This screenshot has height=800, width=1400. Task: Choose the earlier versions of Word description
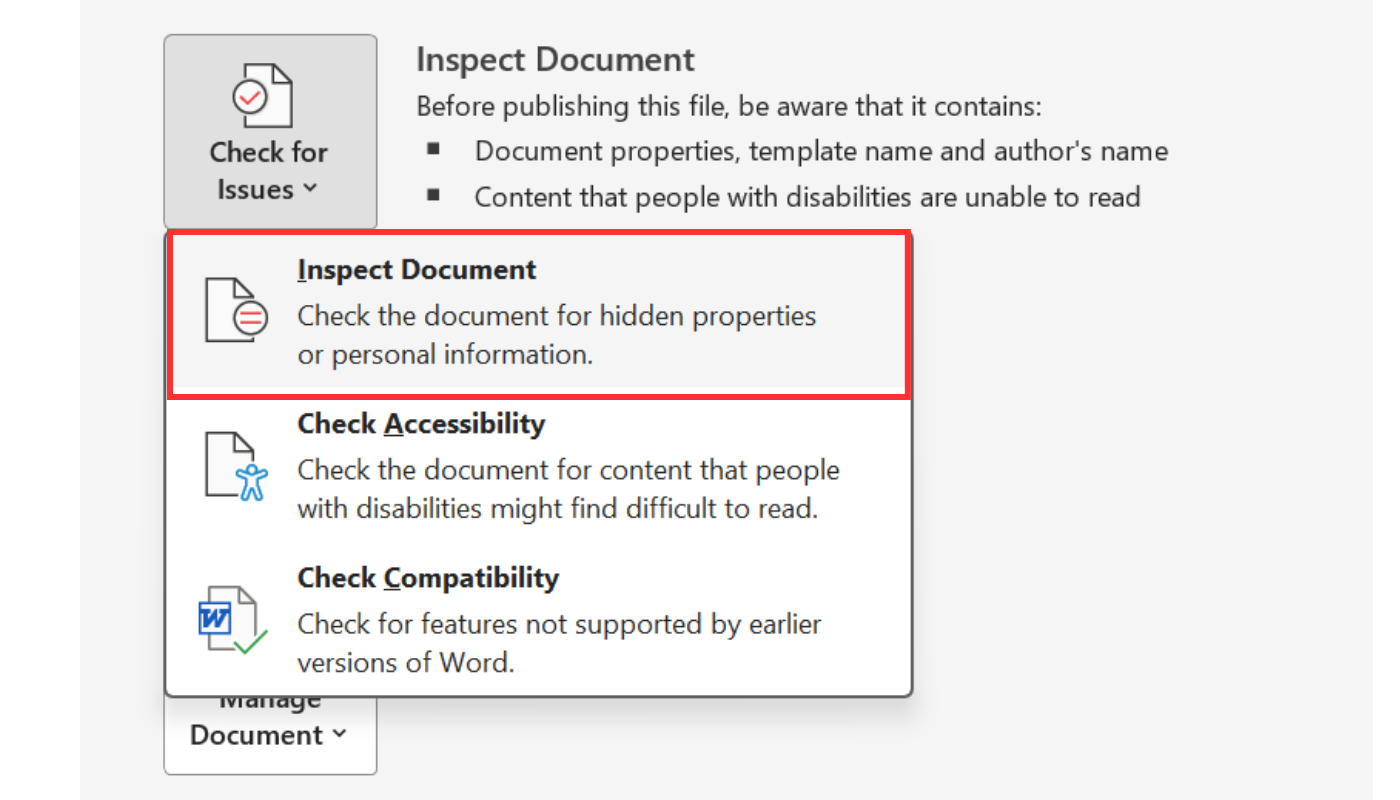[559, 643]
